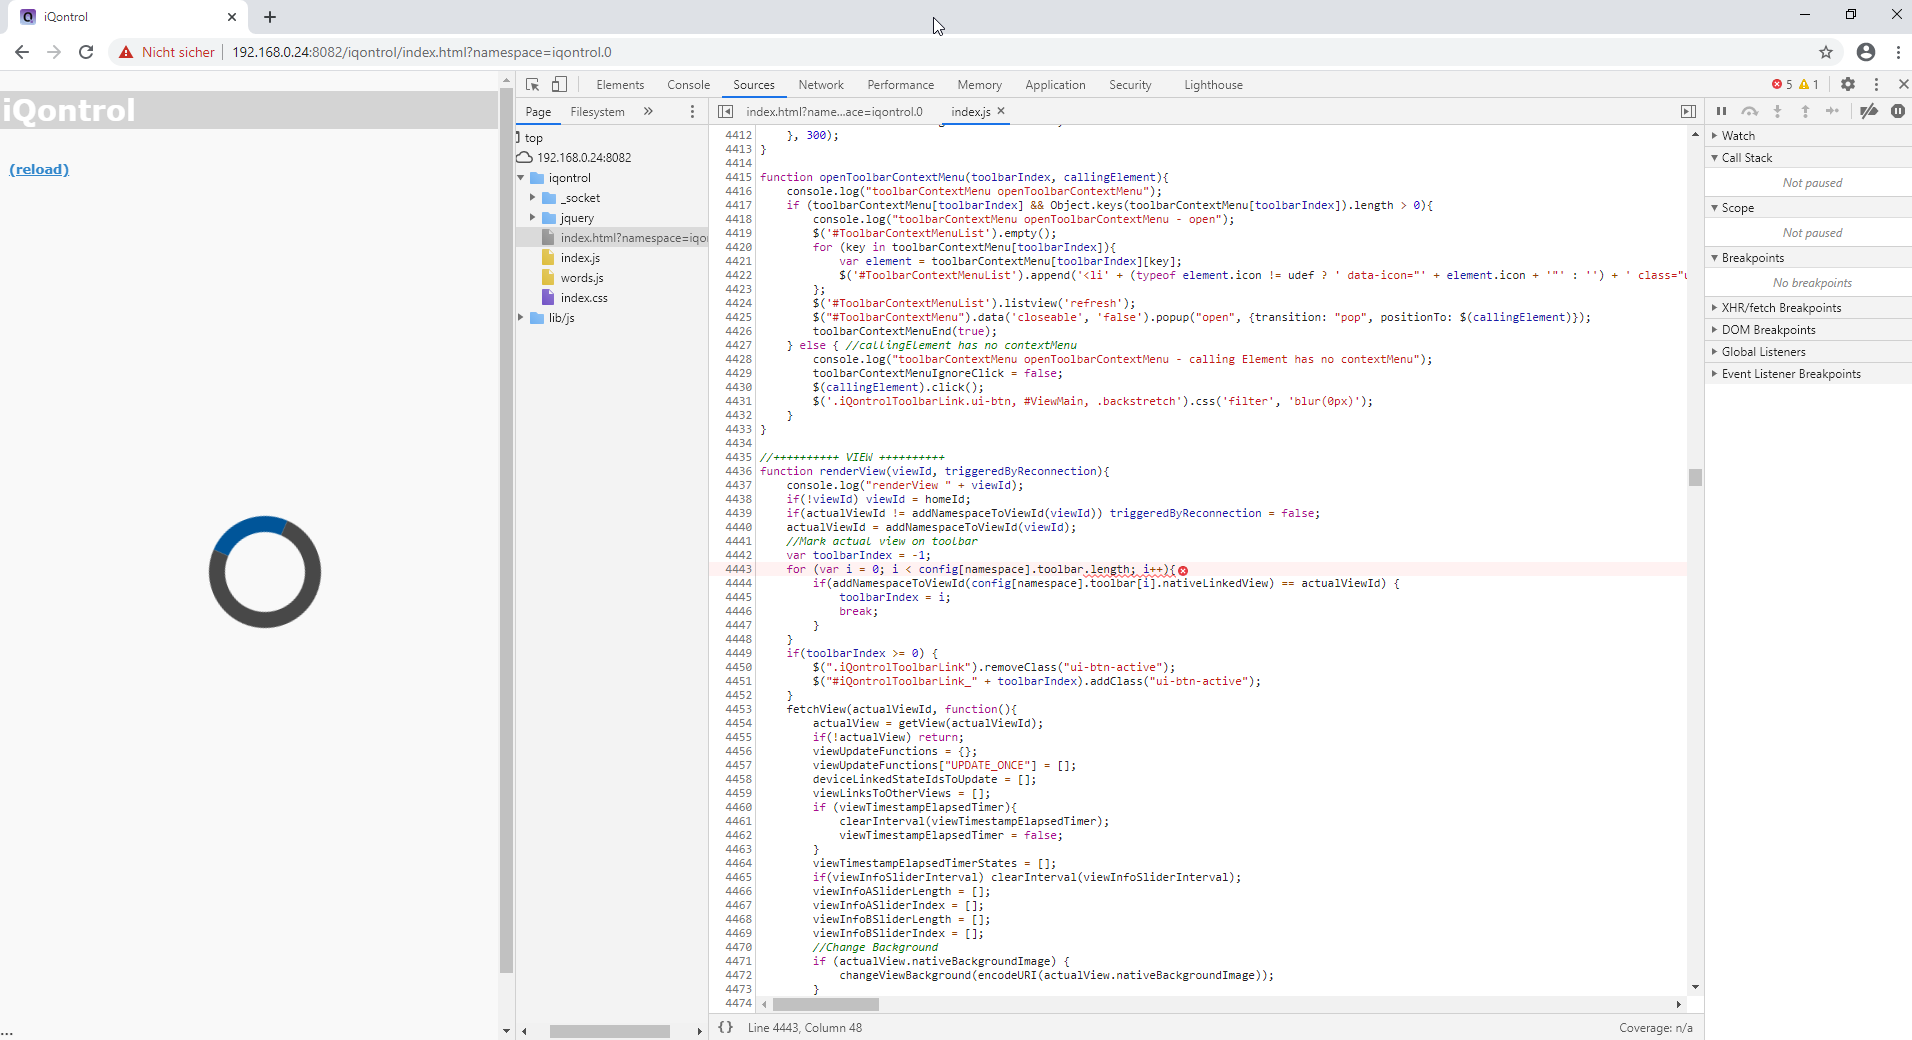Expand the _socket folder

533,198
